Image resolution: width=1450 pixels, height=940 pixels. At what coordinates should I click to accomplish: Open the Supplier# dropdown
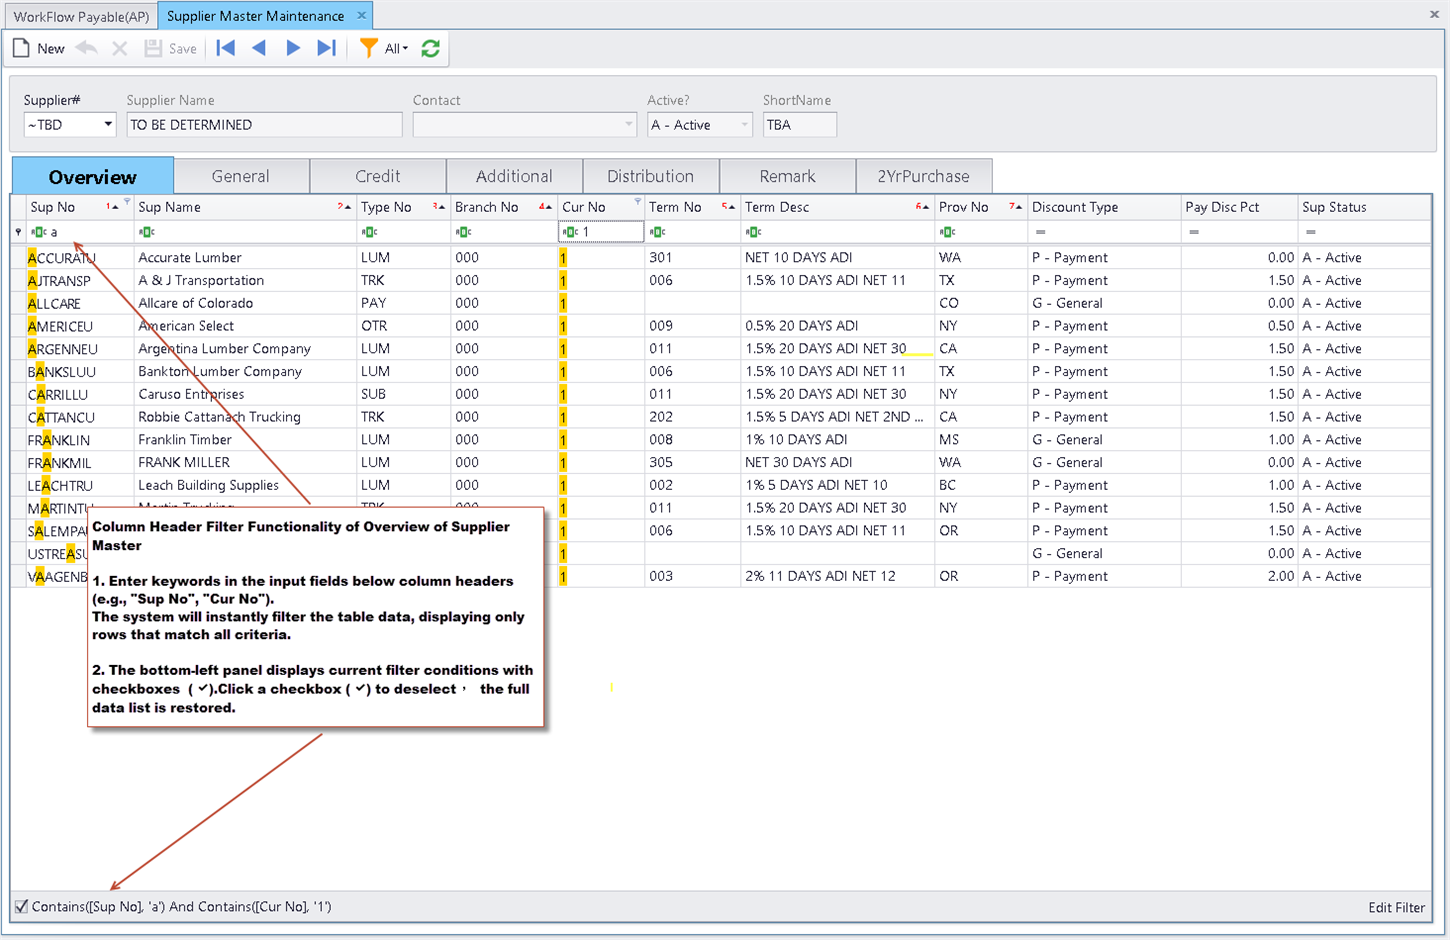(x=107, y=125)
